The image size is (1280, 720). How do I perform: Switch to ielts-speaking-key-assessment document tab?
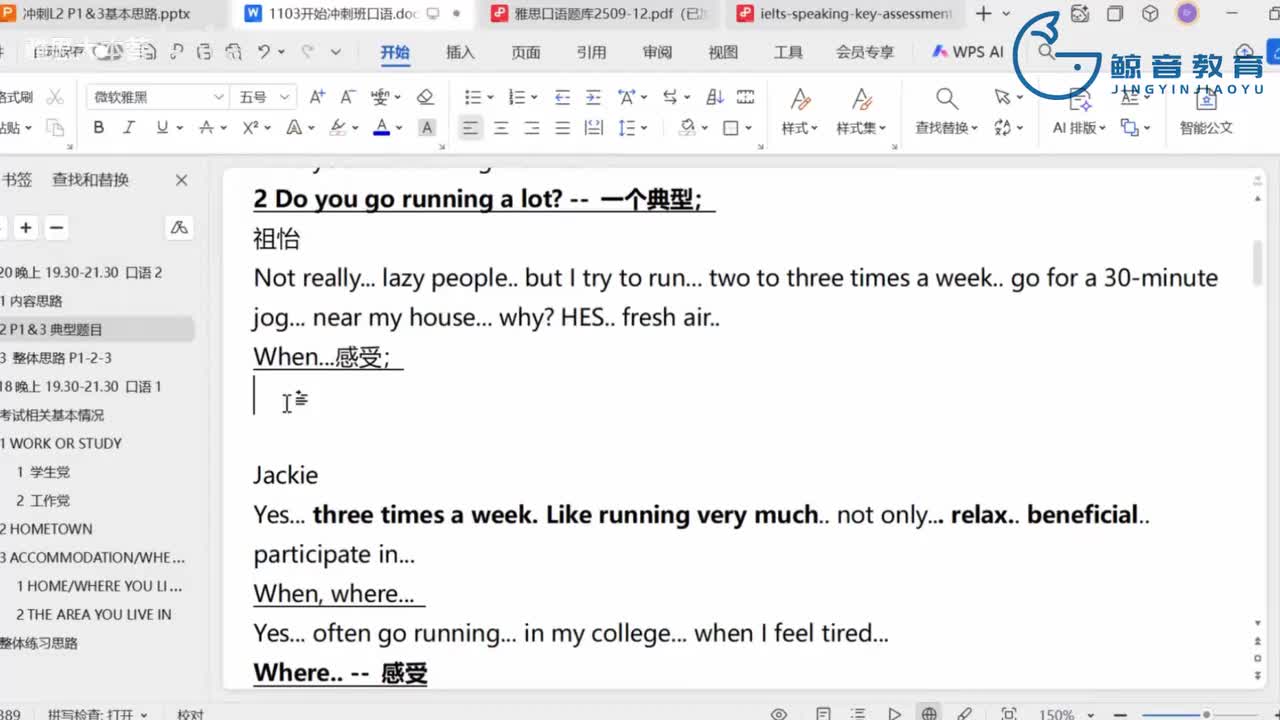pyautogui.click(x=845, y=14)
